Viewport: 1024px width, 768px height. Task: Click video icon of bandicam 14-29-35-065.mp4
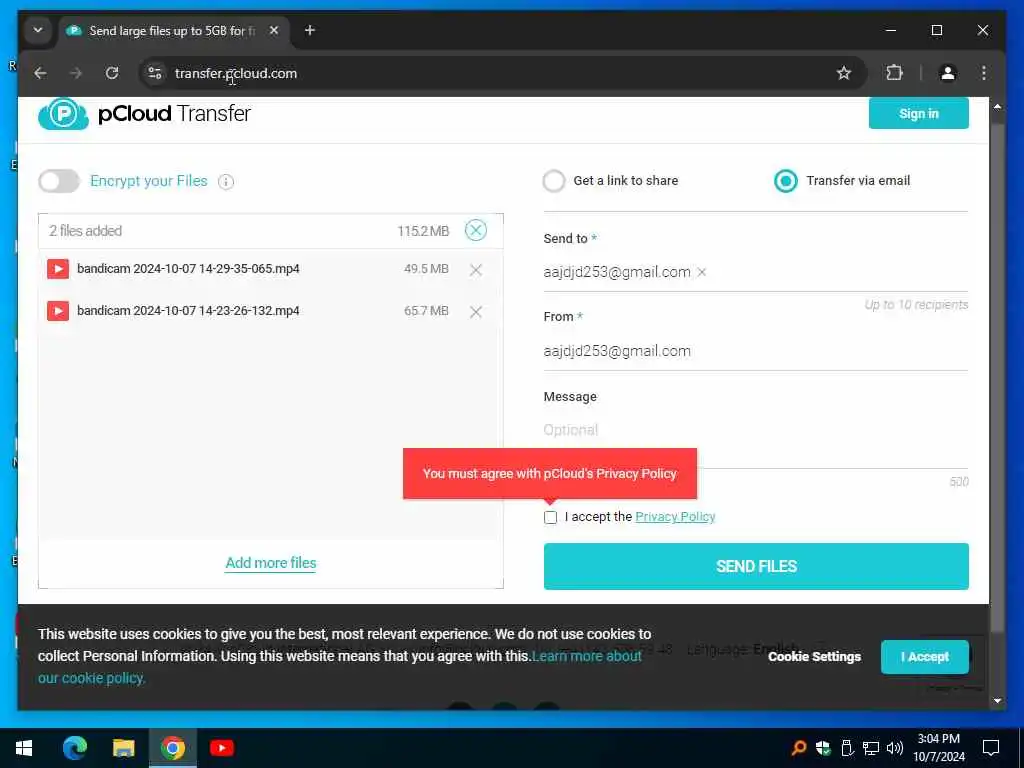(58, 268)
